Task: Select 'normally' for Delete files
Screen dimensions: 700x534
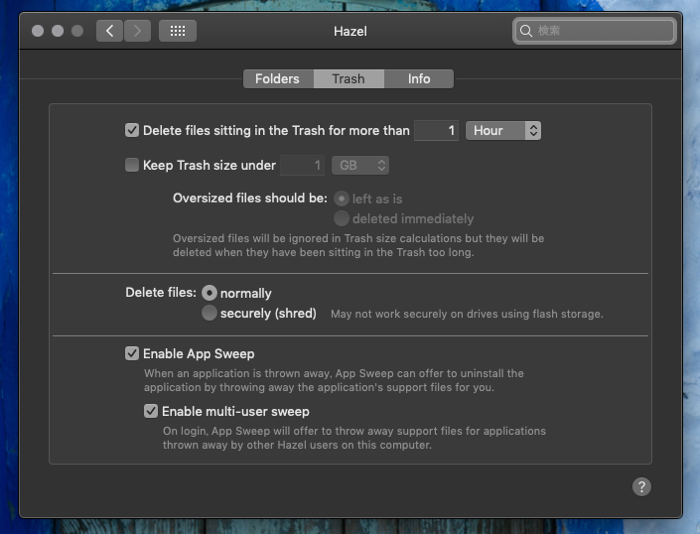Action: [x=209, y=293]
